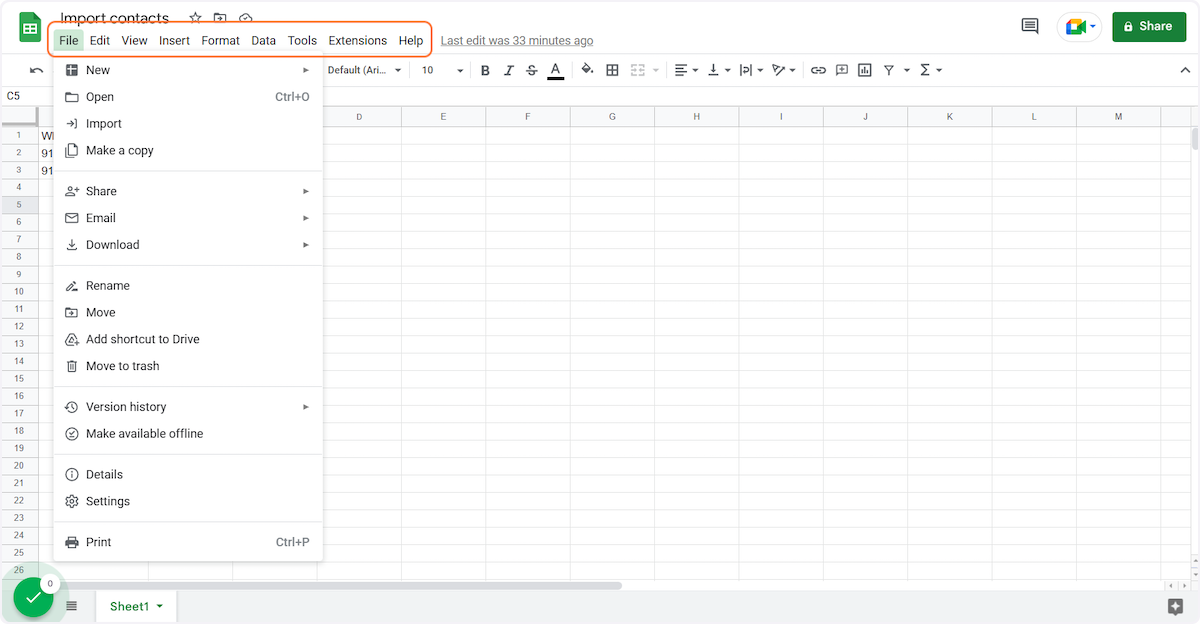Expand the Download submenu
1200x624 pixels.
(x=188, y=245)
